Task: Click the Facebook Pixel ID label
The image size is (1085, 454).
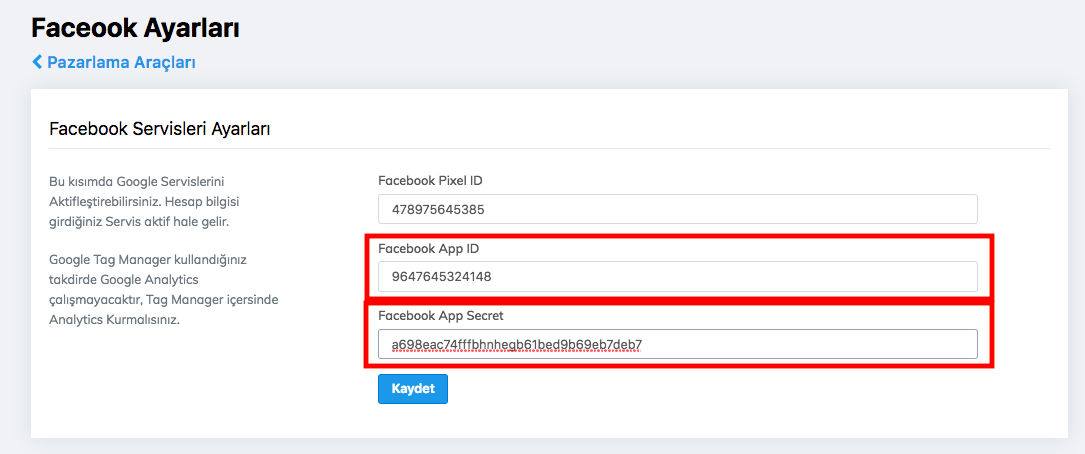Action: point(430,181)
